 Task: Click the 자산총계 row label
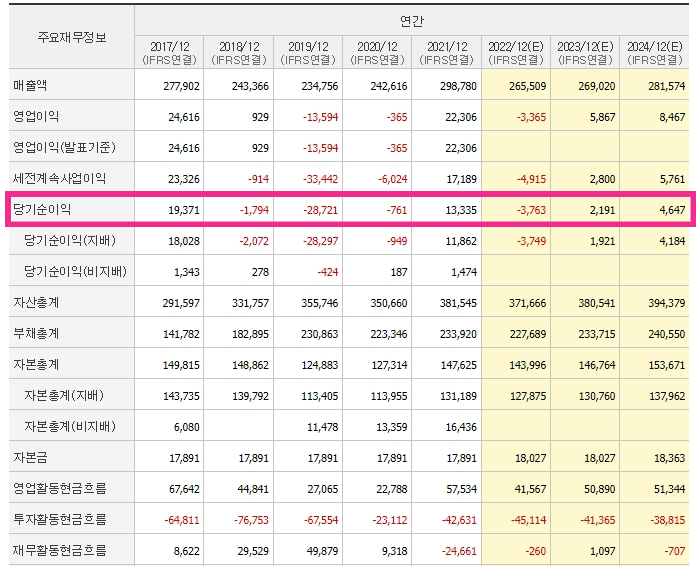coord(36,302)
